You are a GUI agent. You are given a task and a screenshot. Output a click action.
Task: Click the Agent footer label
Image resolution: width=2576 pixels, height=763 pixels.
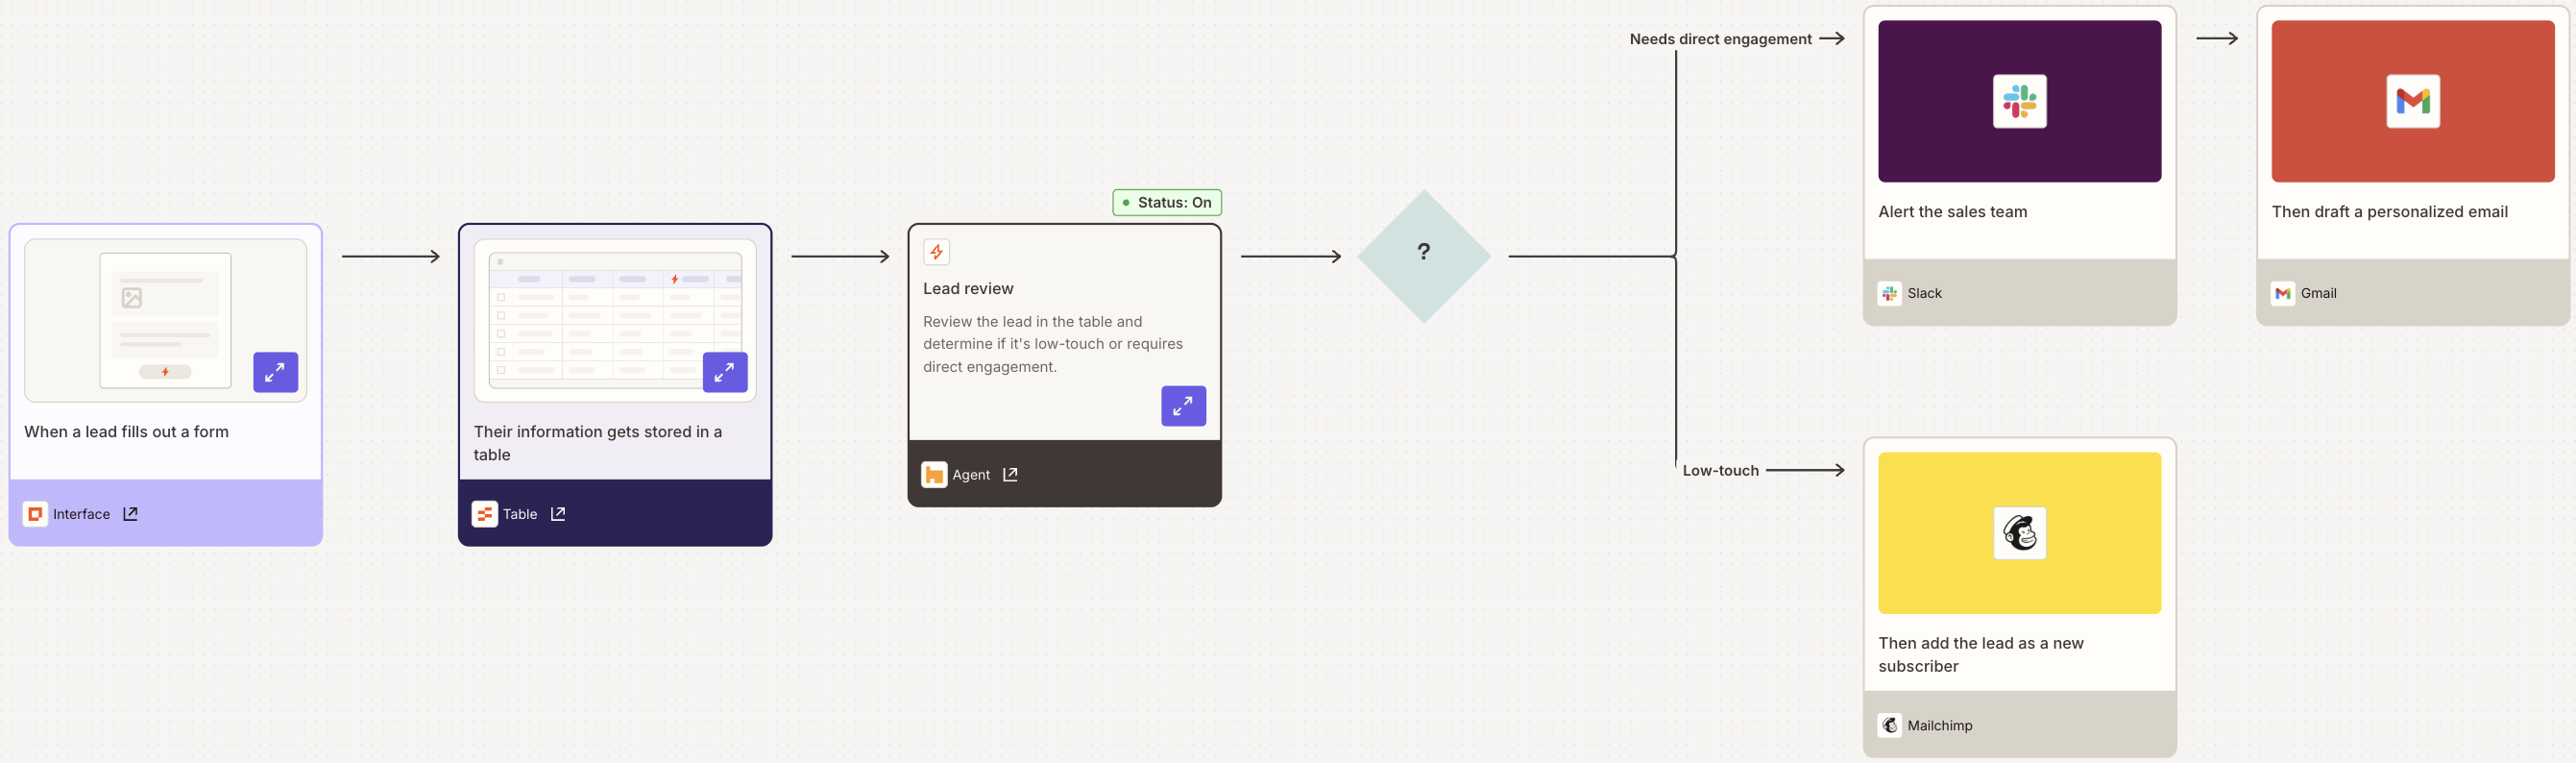click(x=971, y=474)
